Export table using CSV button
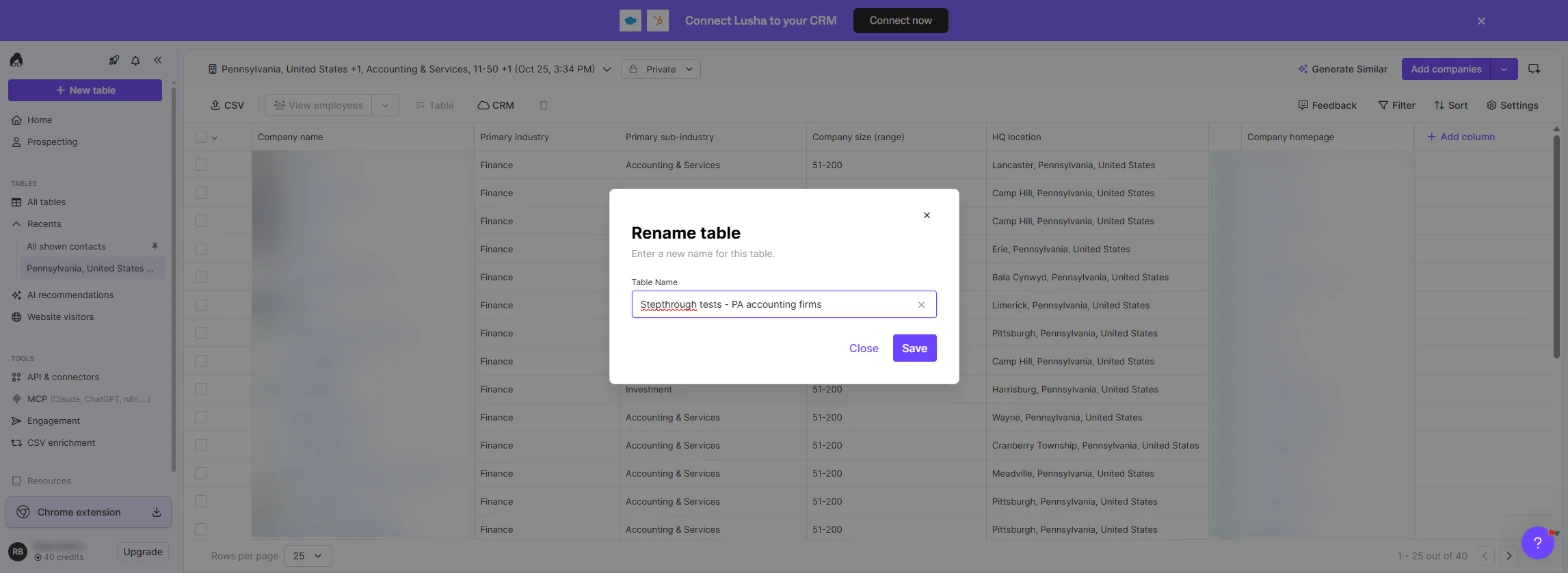This screenshot has height=573, width=1568. pos(227,105)
